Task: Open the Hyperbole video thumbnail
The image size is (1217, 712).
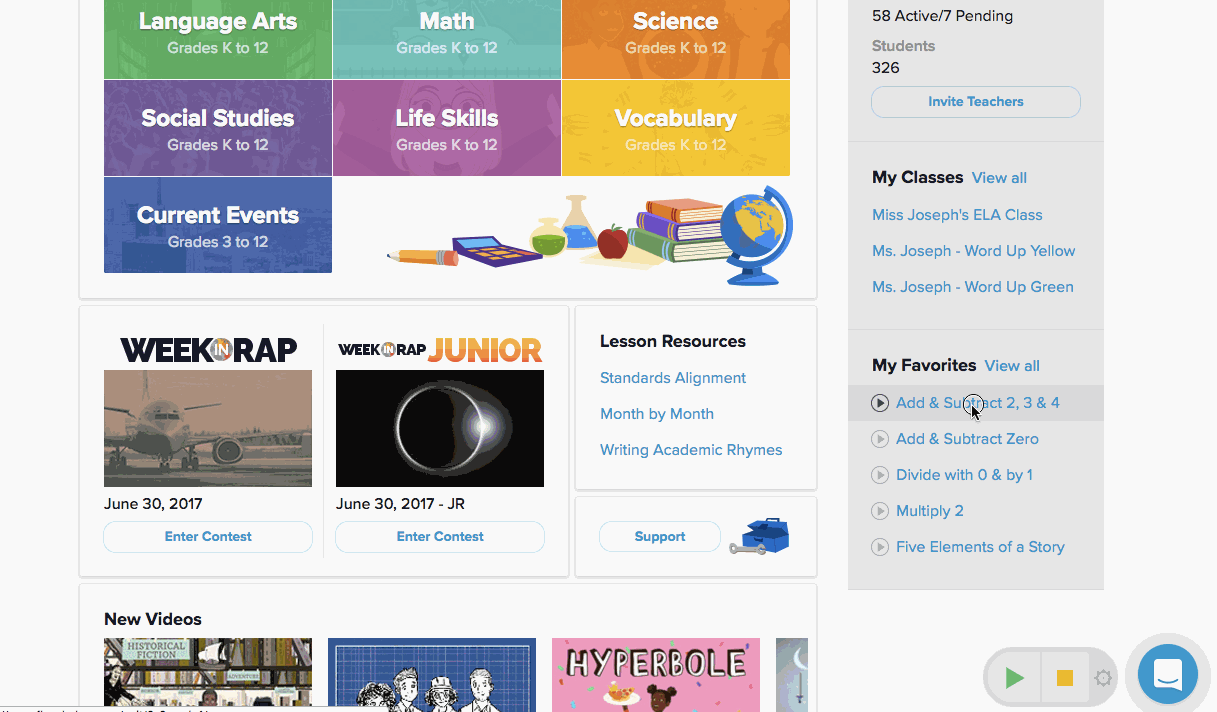Action: [655, 674]
